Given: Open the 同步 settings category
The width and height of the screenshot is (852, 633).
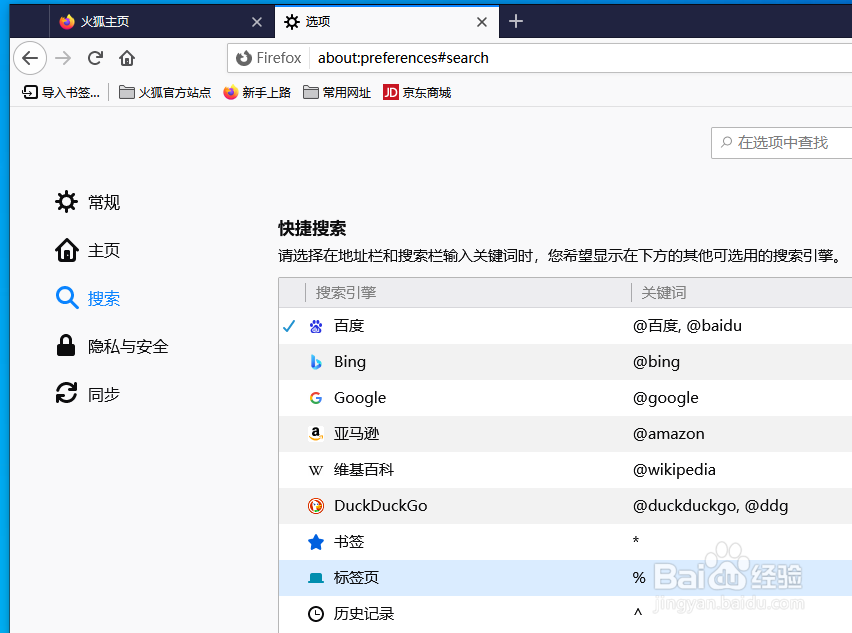Looking at the screenshot, I should coord(87,394).
